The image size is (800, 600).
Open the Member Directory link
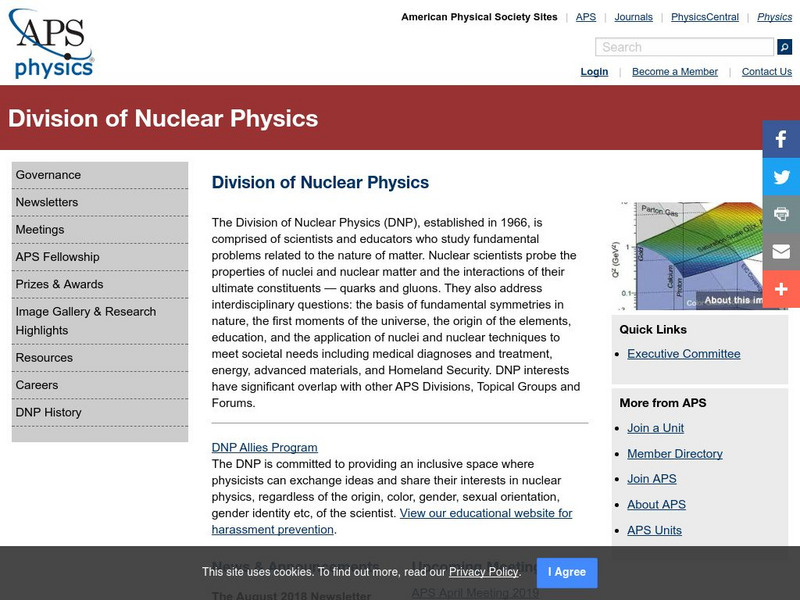point(674,454)
